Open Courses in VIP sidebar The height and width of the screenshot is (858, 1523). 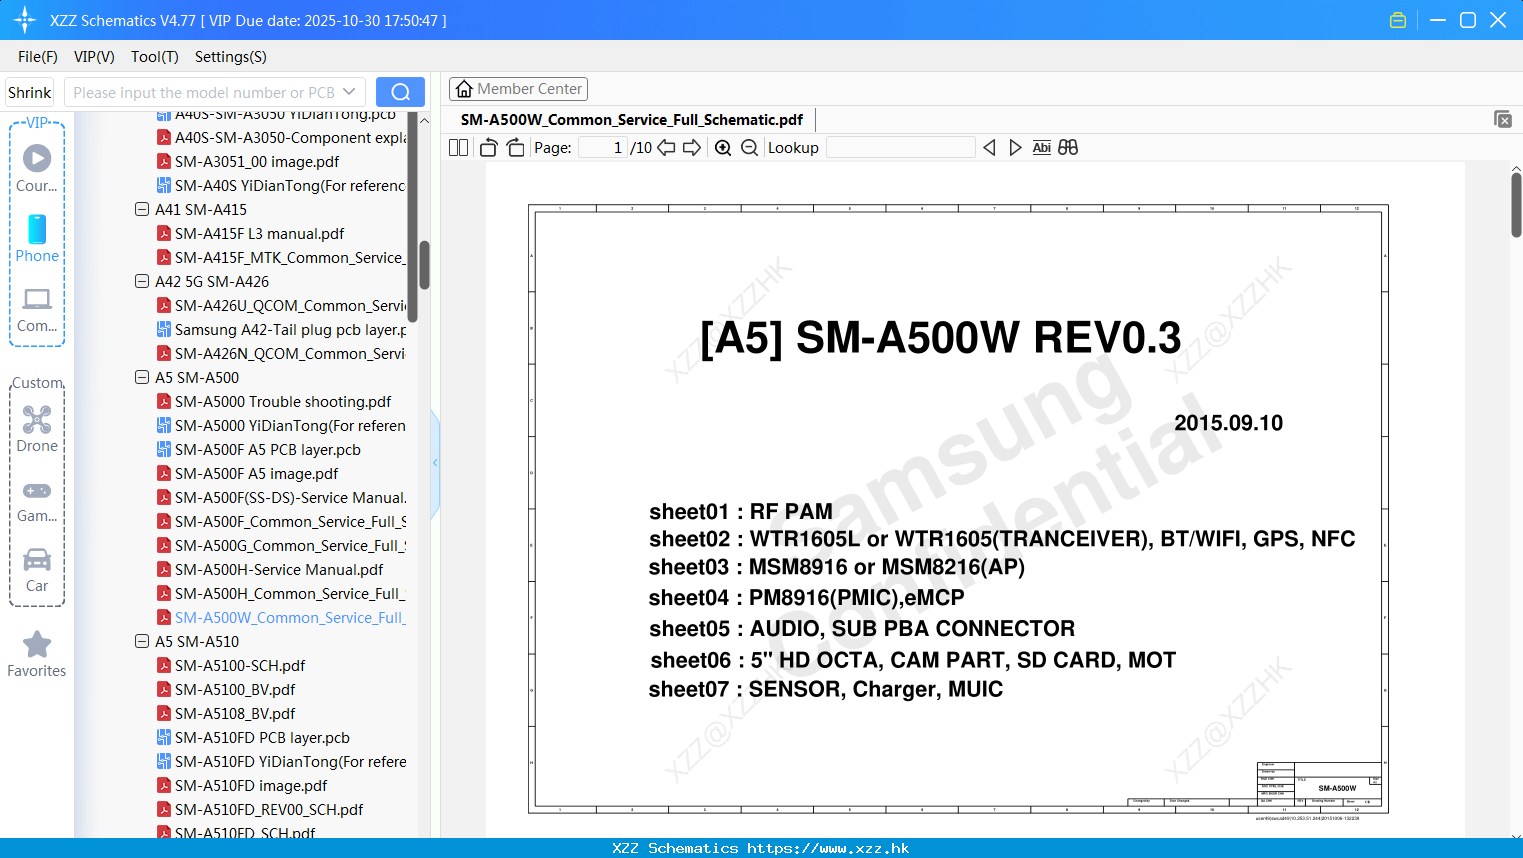pos(37,169)
